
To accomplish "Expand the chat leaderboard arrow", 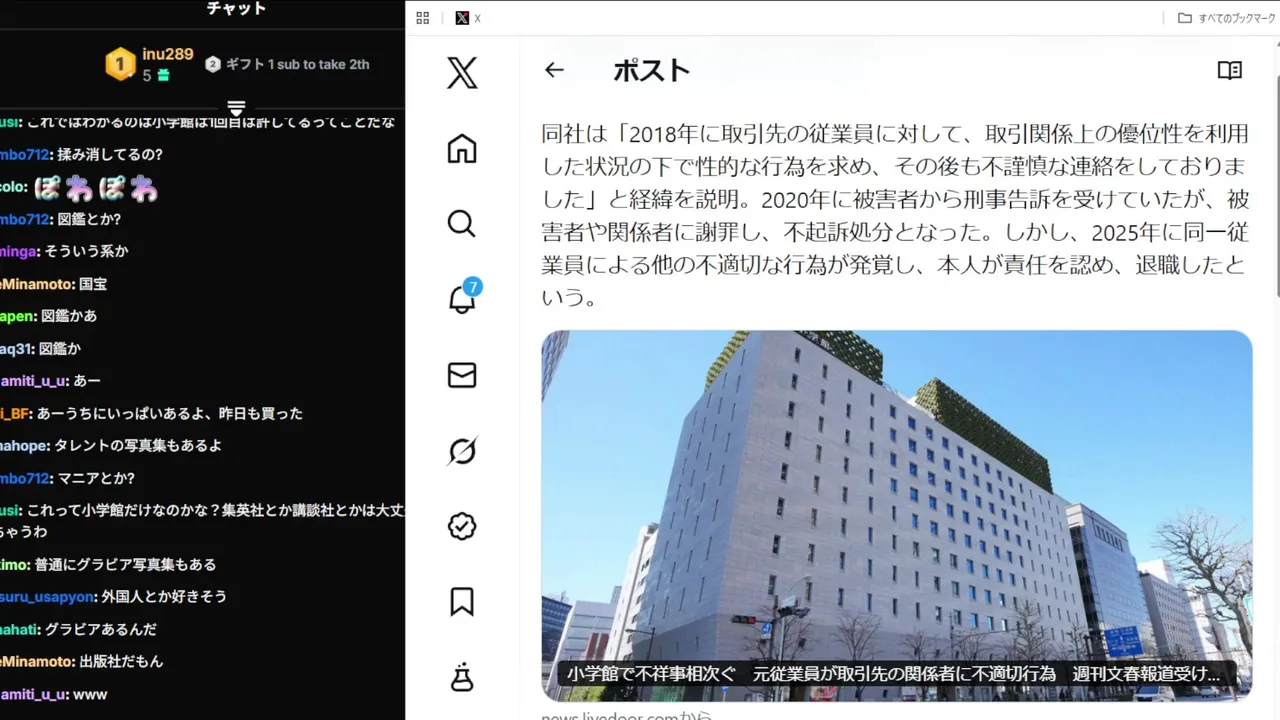I will click(236, 107).
